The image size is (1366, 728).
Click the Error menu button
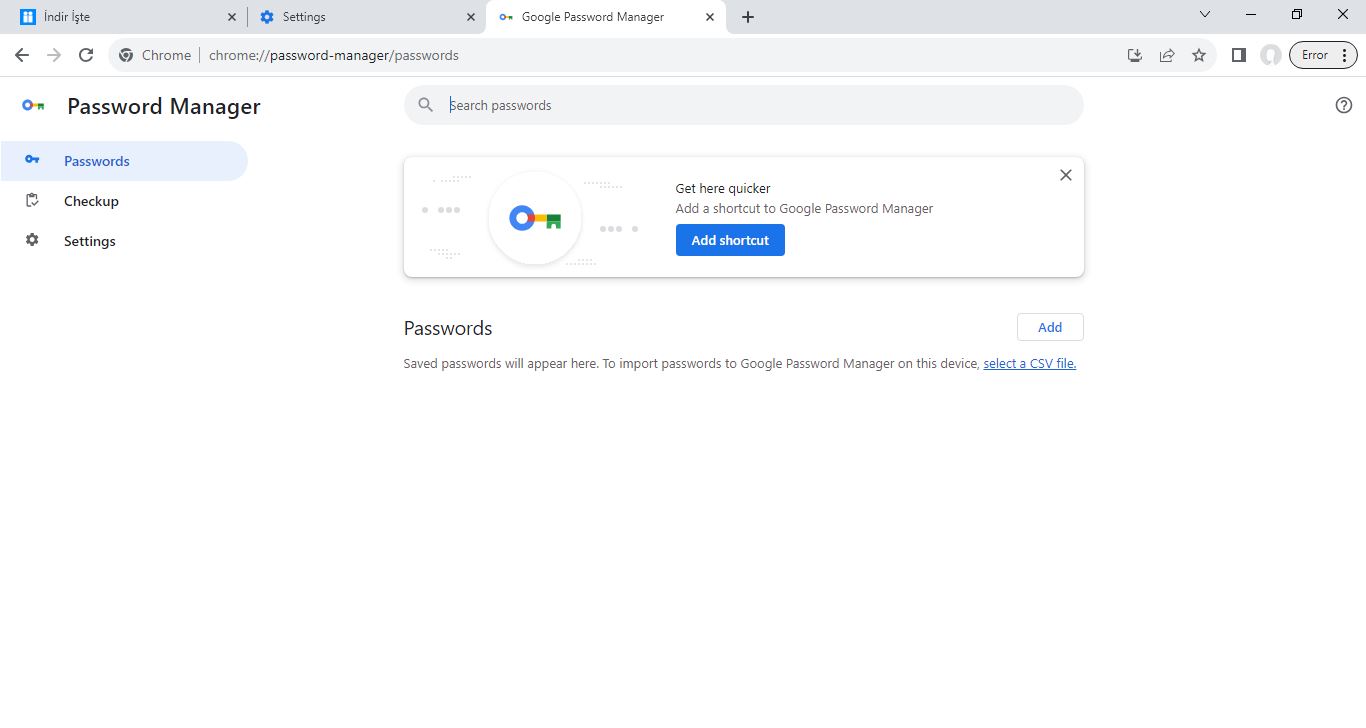click(x=1324, y=55)
